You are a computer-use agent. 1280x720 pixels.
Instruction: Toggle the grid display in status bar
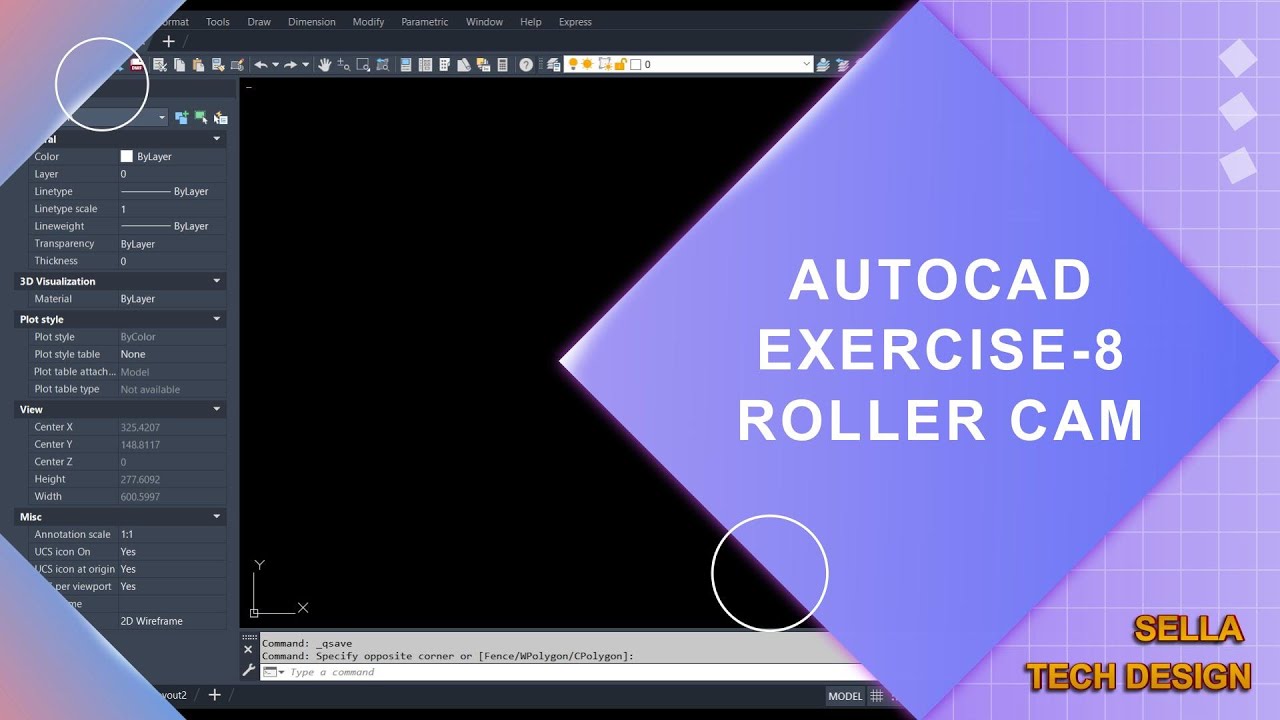click(876, 696)
